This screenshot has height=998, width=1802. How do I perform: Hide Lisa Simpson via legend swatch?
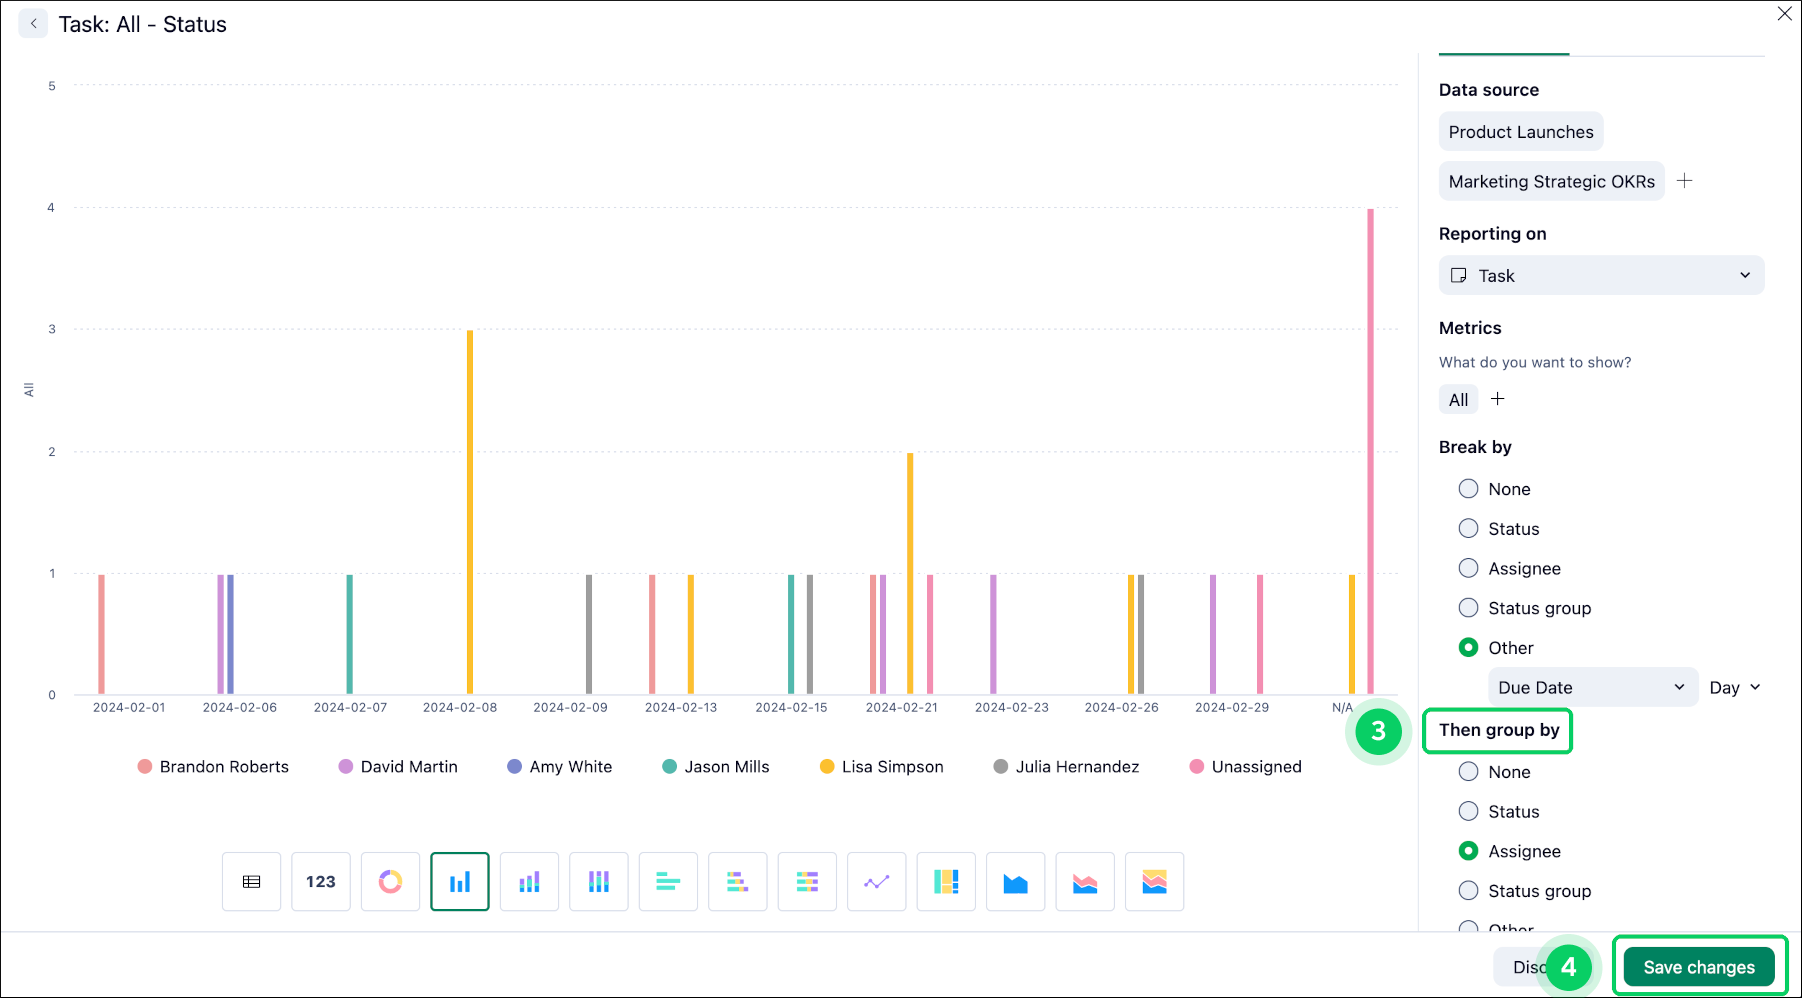pyautogui.click(x=826, y=766)
